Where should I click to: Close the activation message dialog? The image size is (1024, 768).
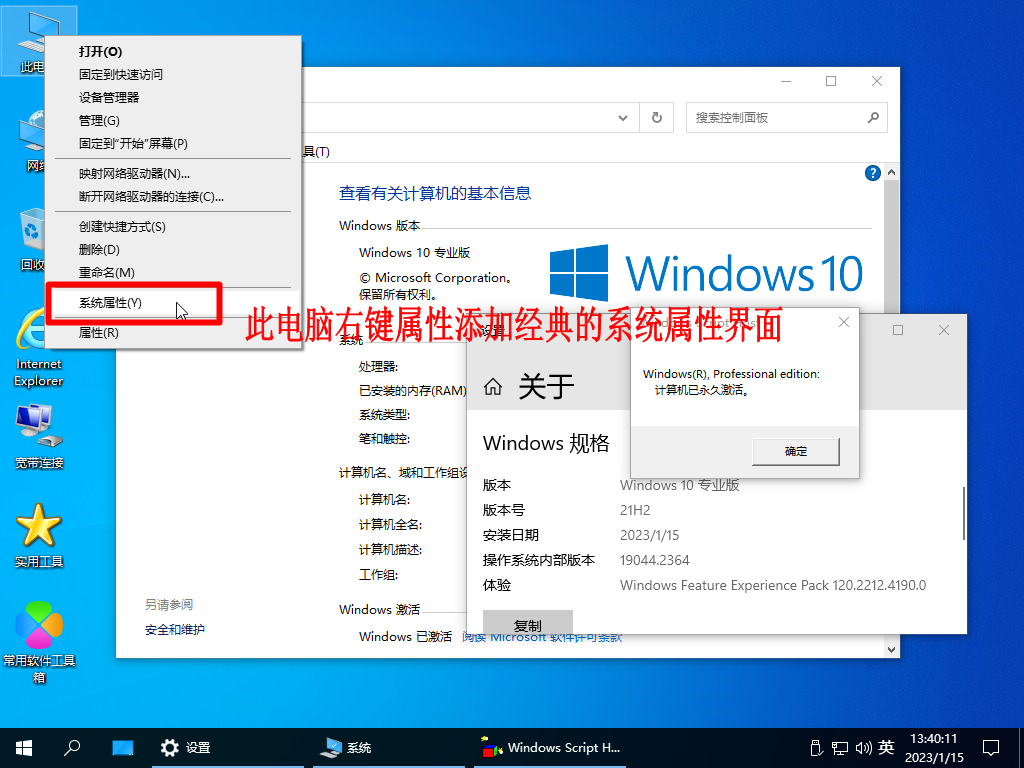tap(844, 322)
